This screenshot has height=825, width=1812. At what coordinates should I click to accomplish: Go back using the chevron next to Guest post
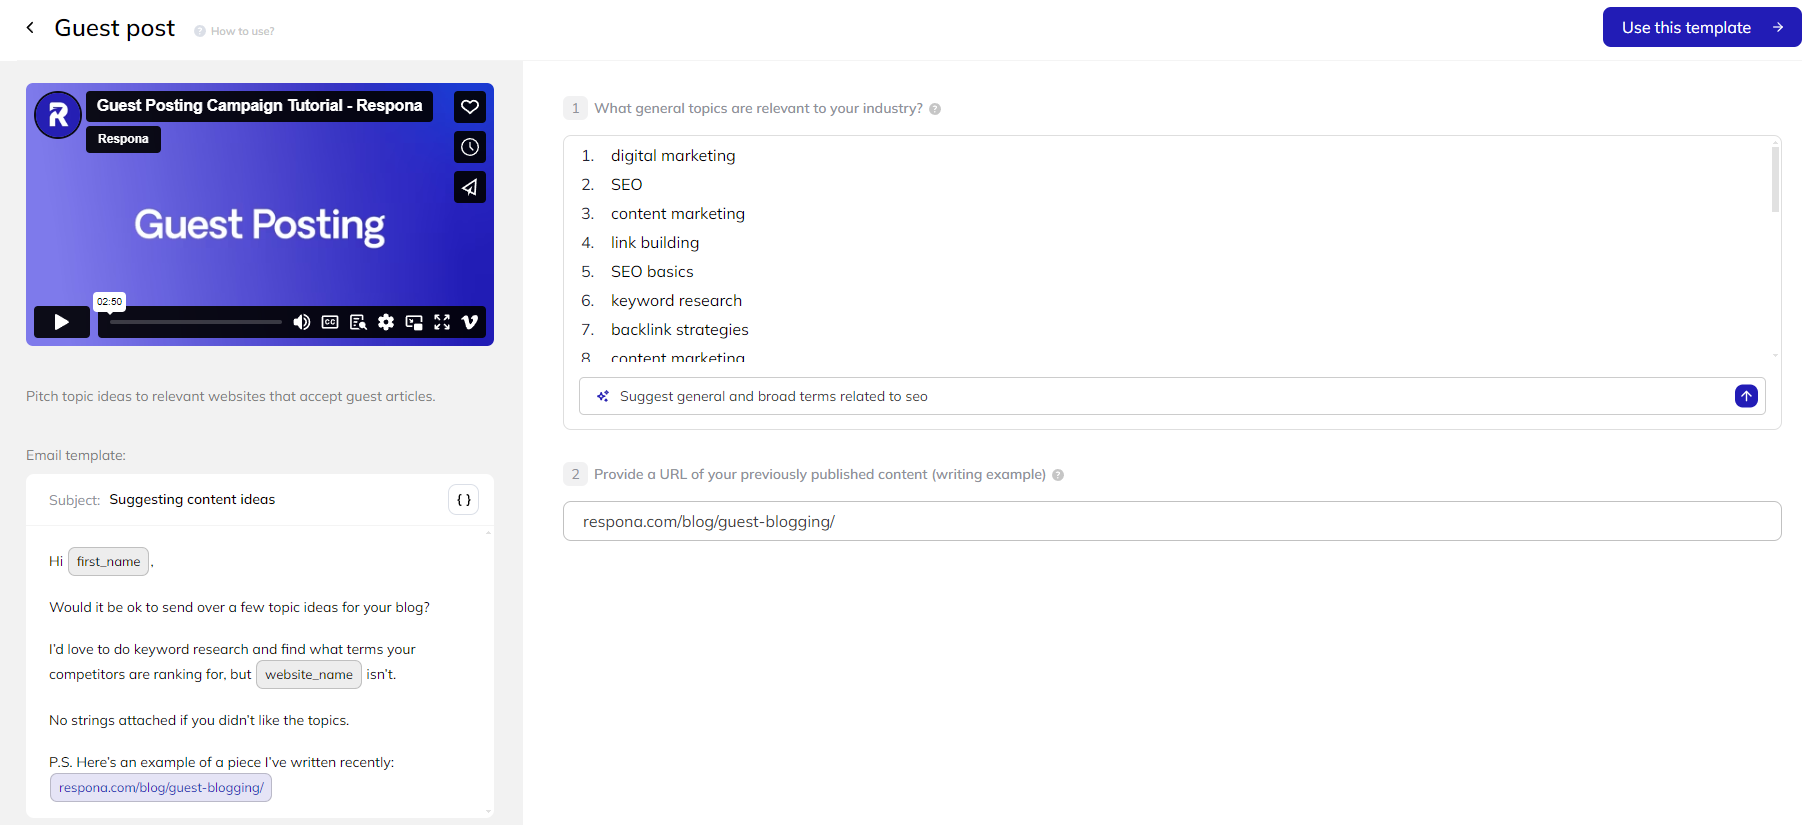tap(30, 27)
